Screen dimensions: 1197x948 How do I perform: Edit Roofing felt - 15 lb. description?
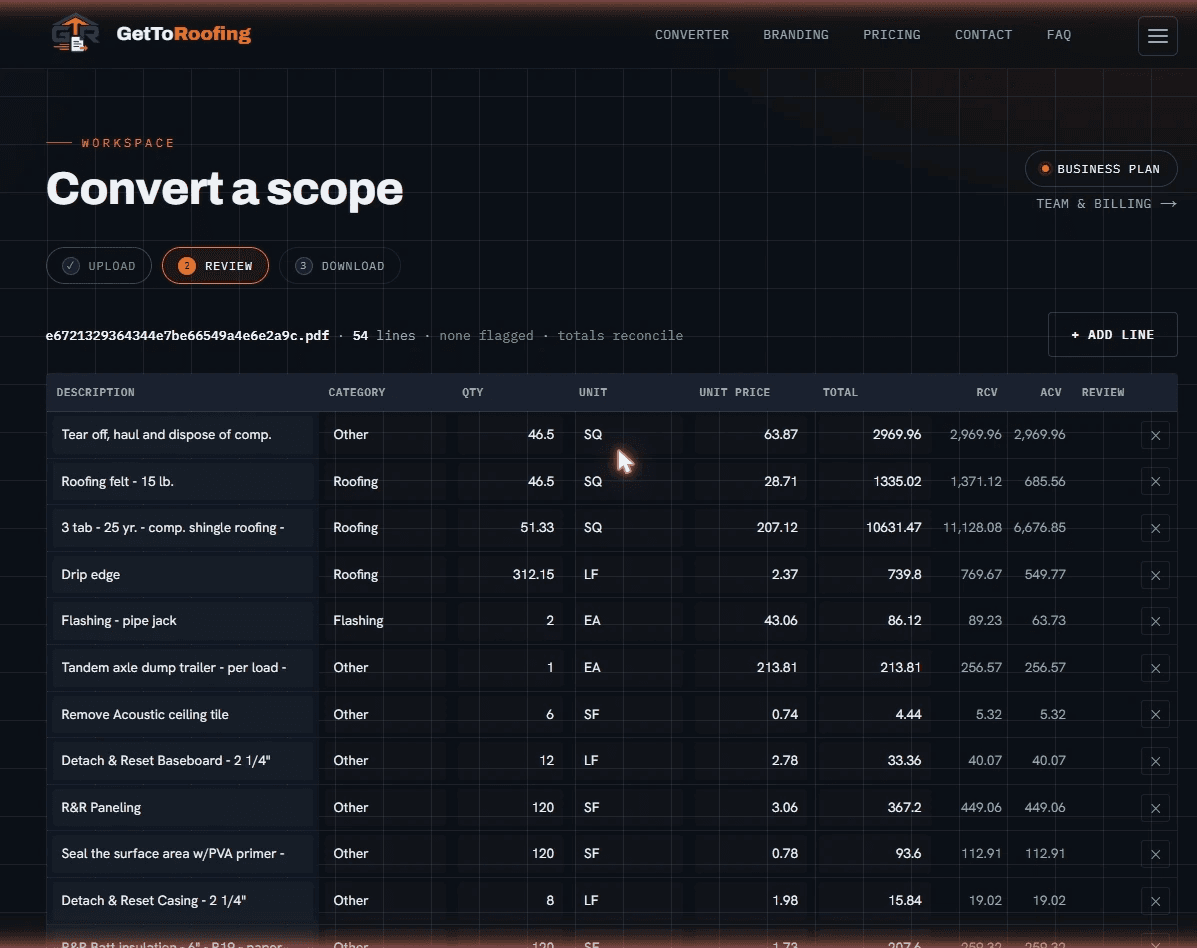tap(183, 481)
